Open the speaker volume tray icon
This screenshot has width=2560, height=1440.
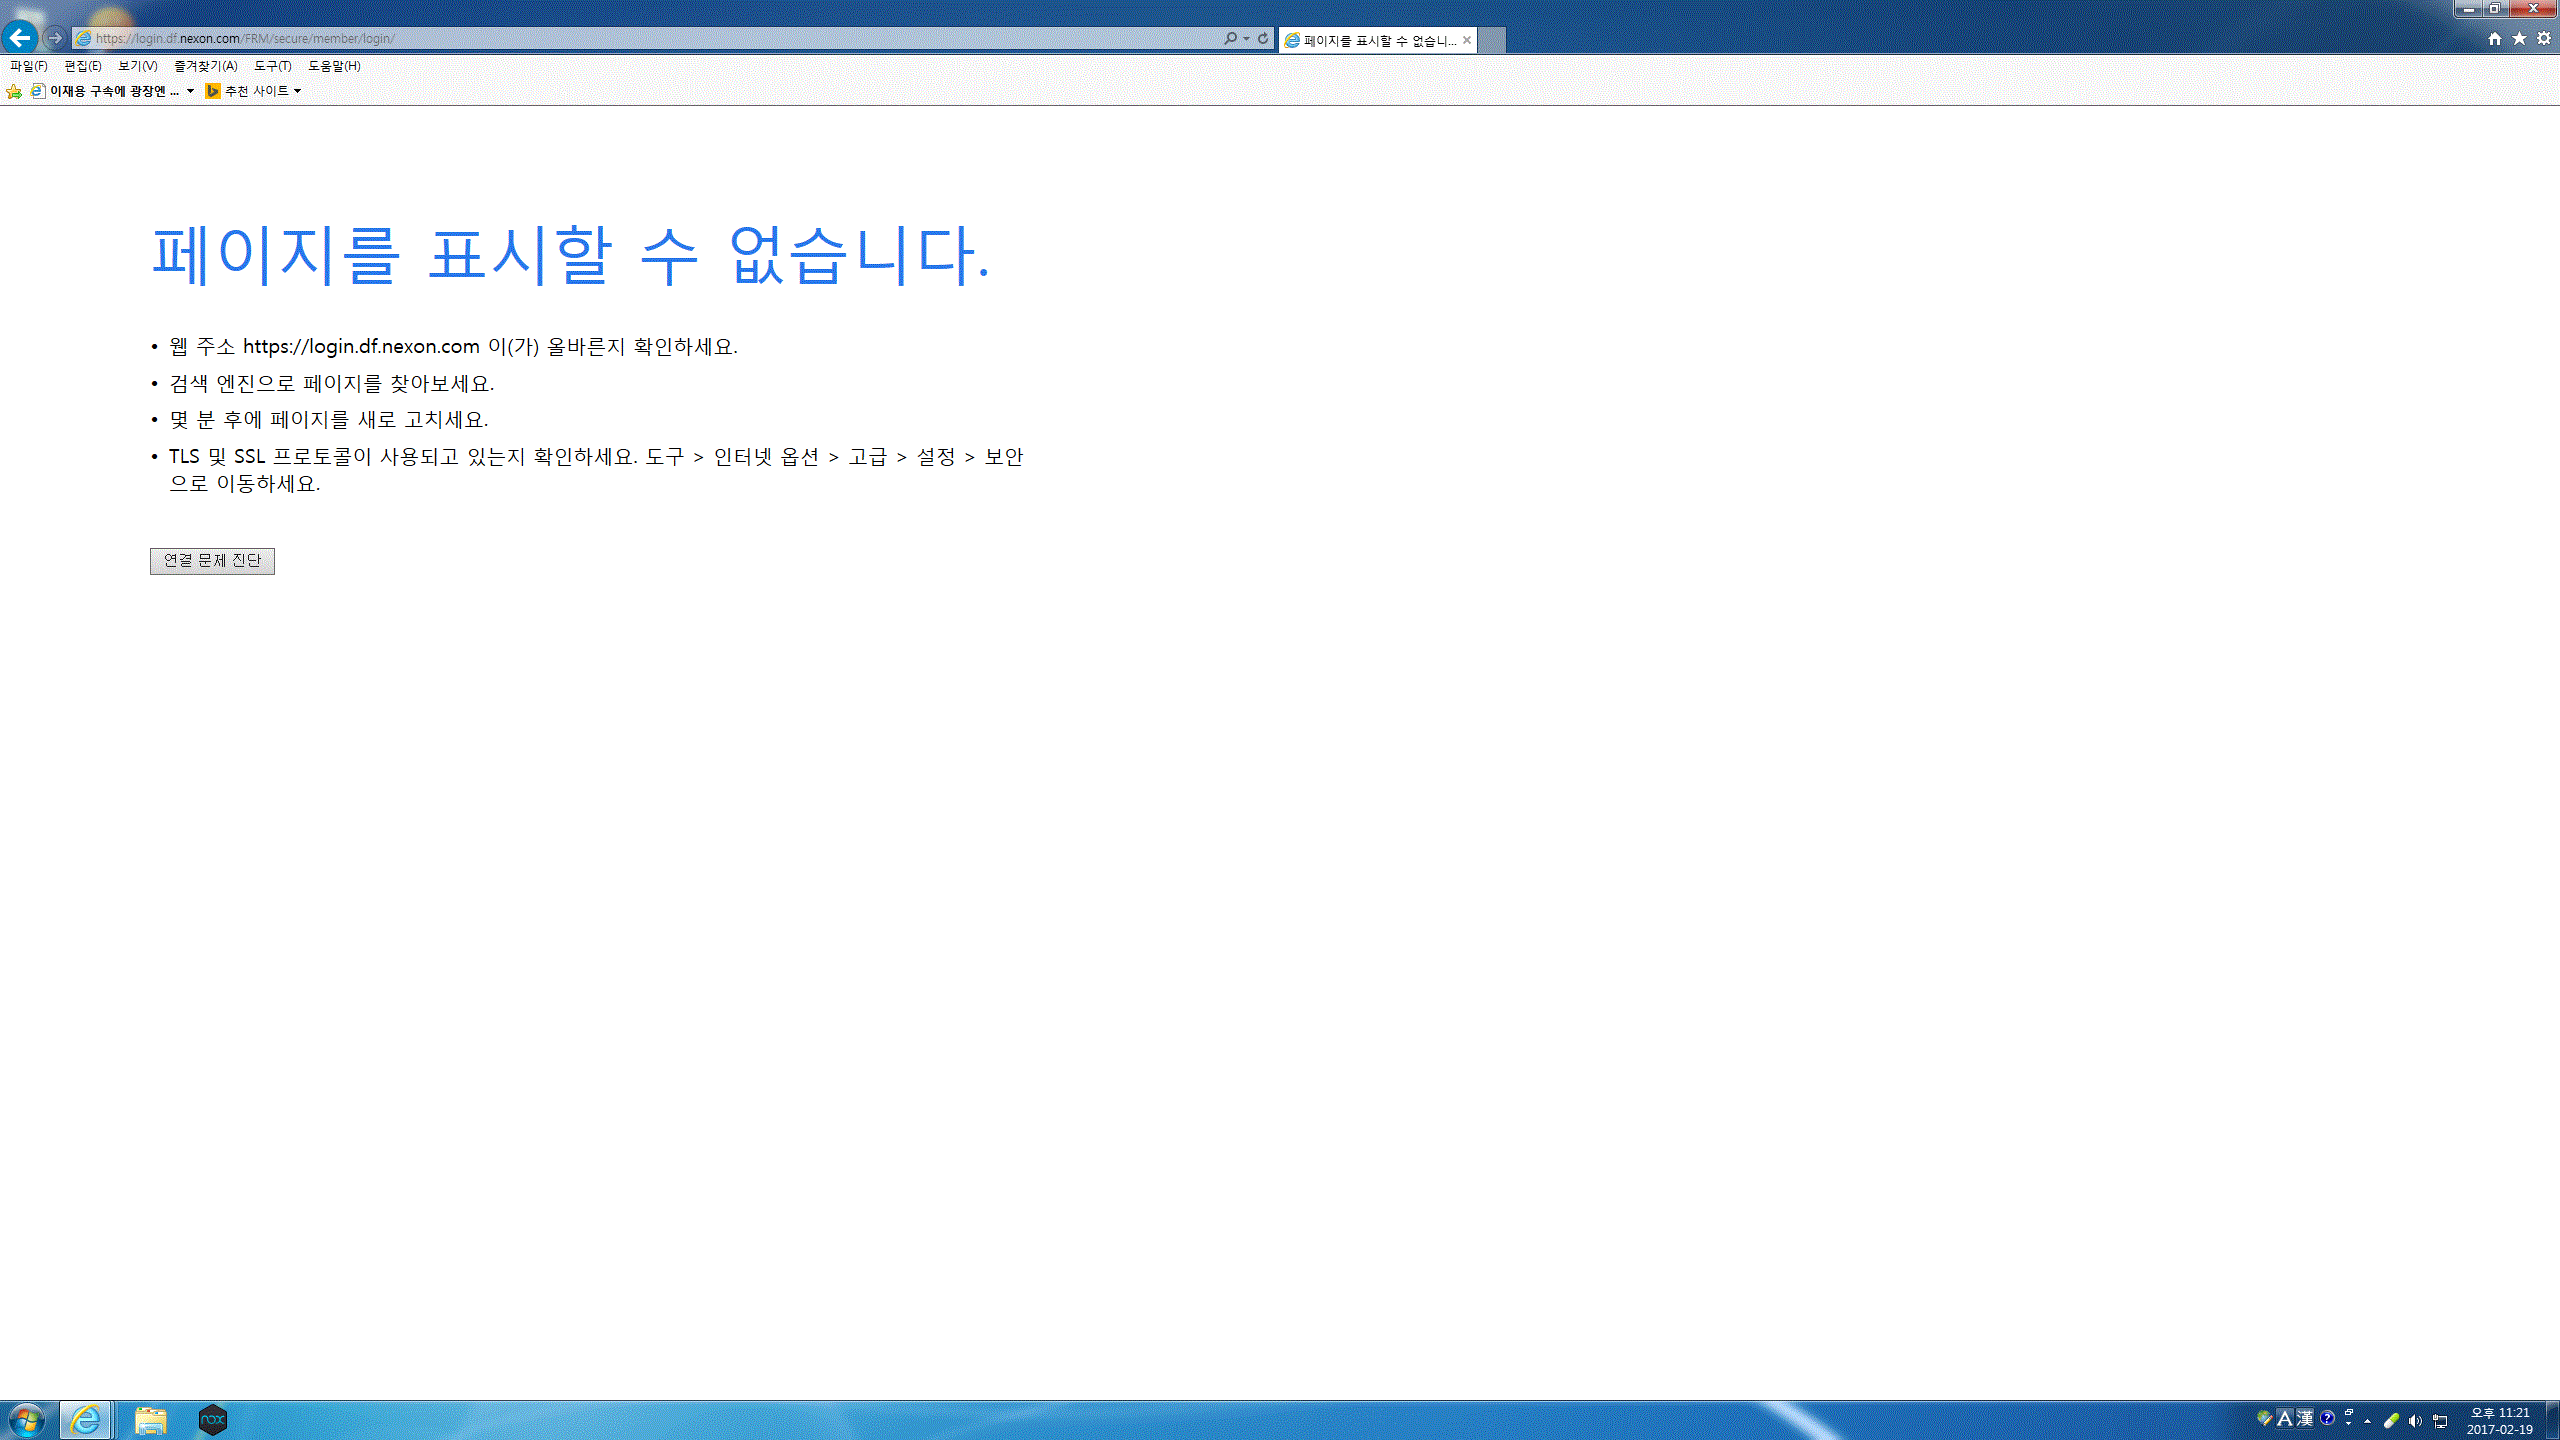coord(2415,1421)
